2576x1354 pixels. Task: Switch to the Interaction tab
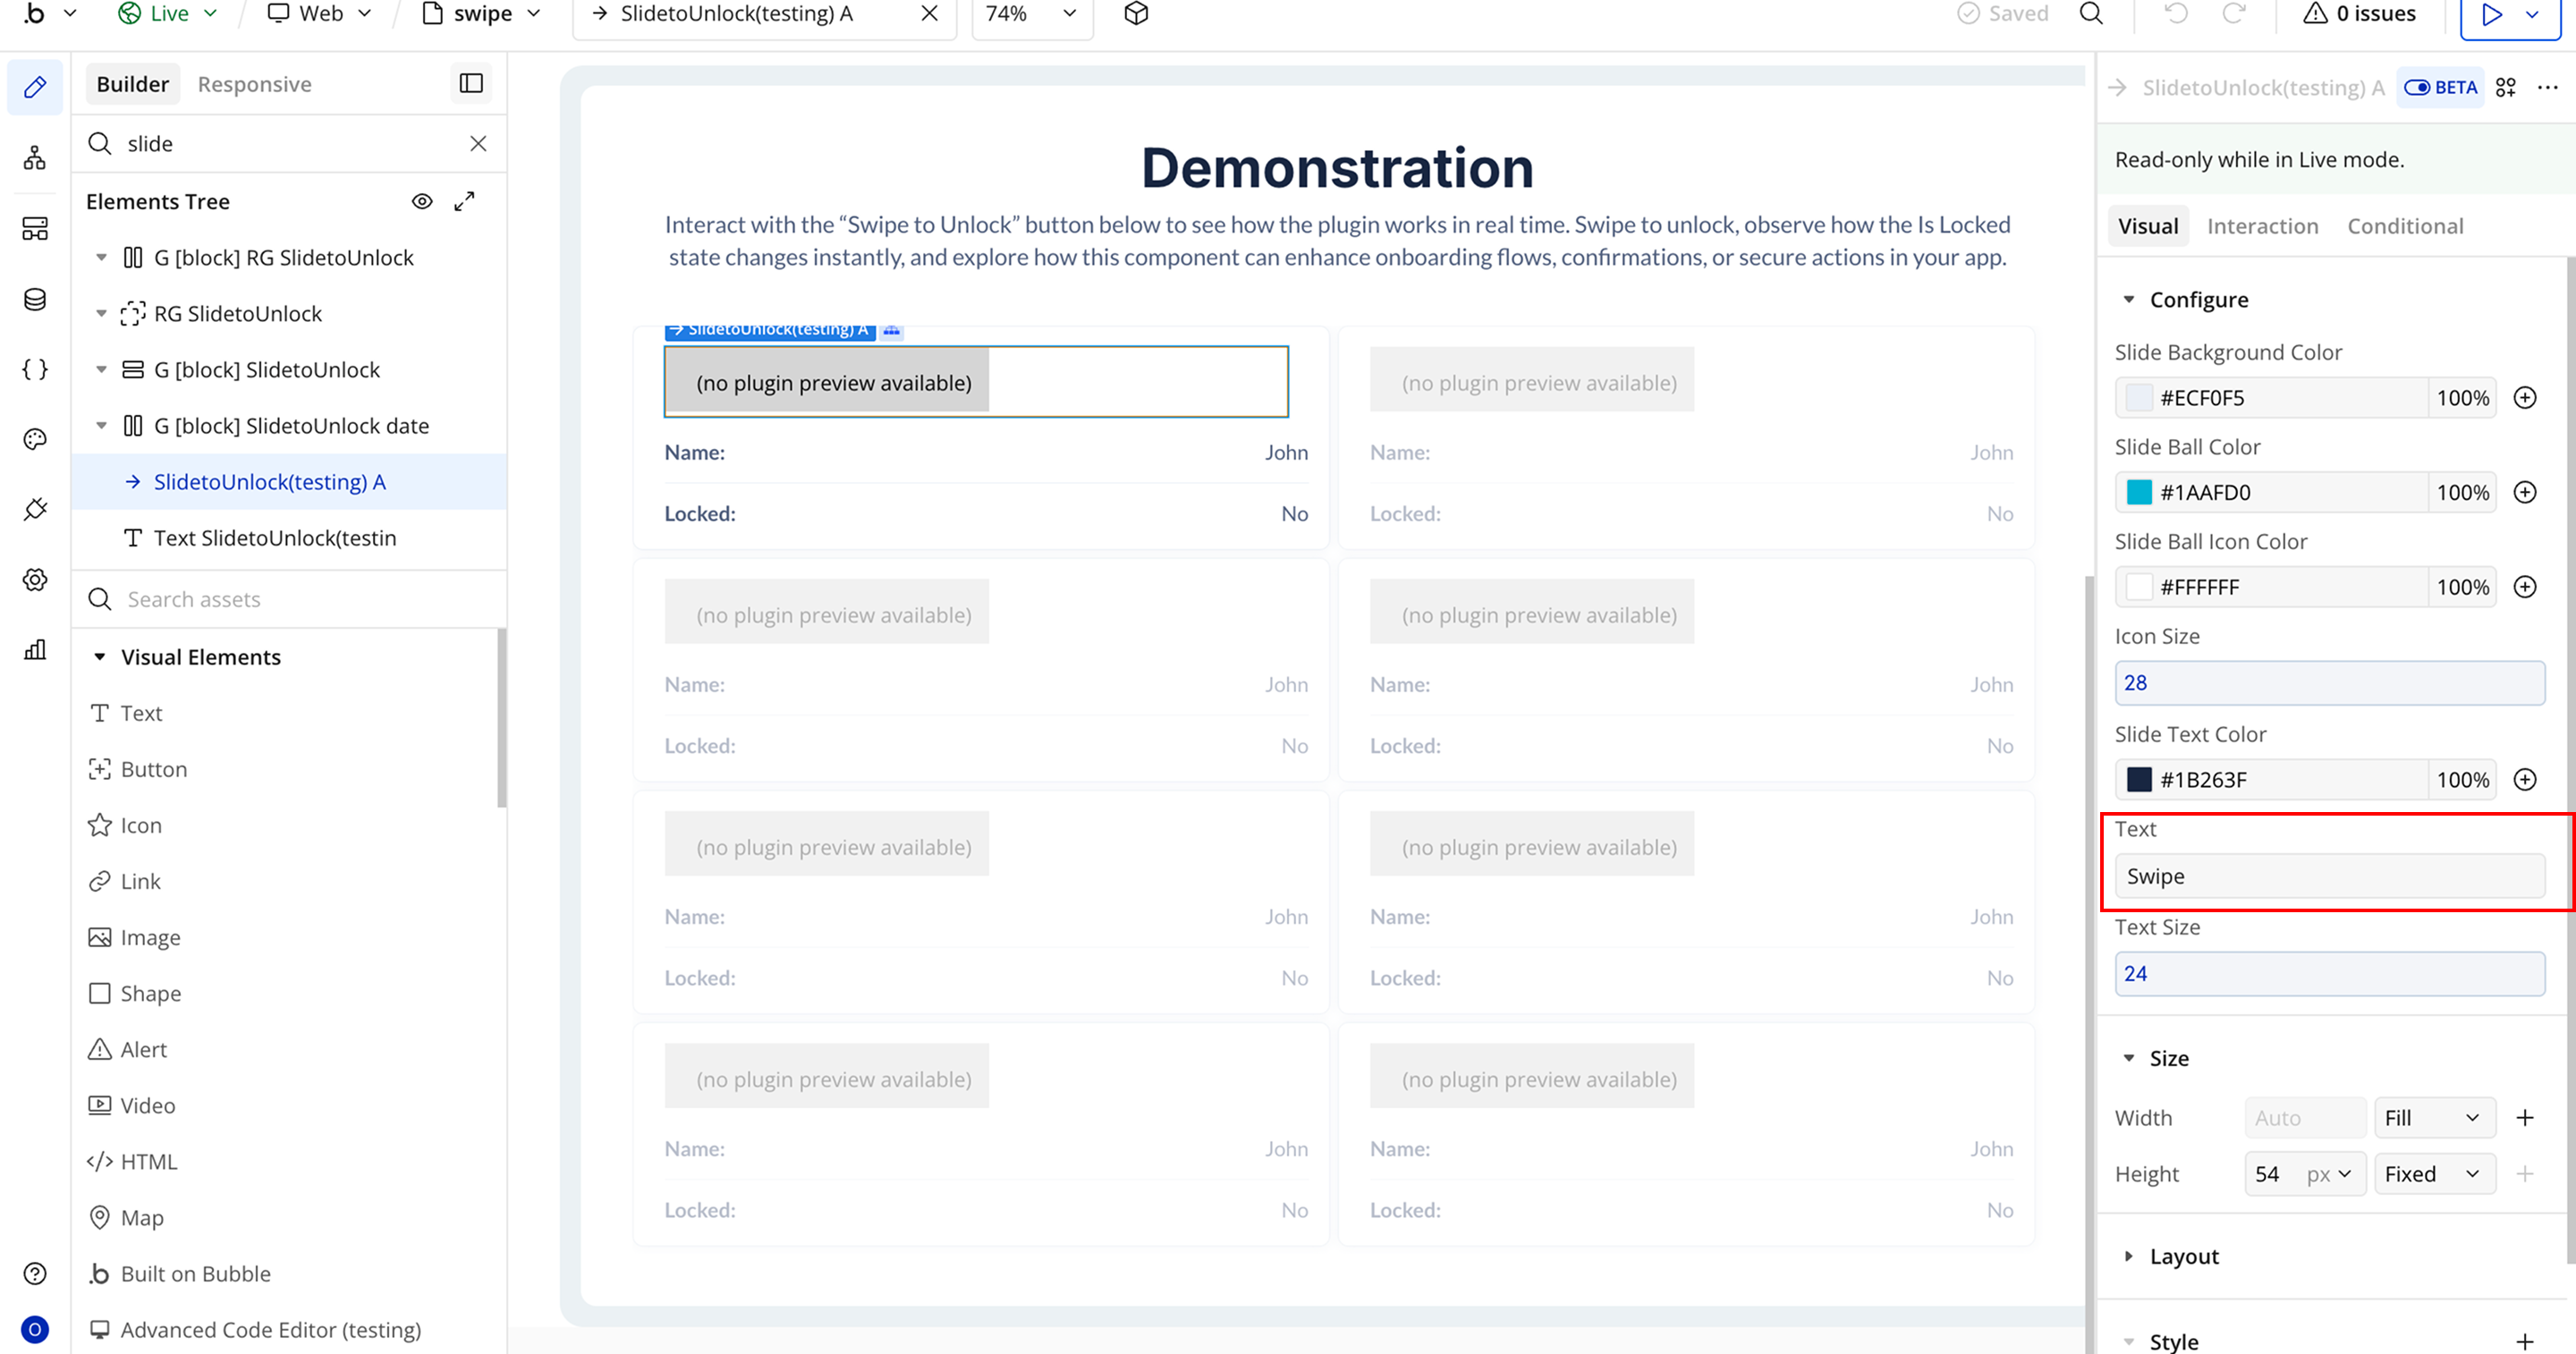(x=2262, y=226)
